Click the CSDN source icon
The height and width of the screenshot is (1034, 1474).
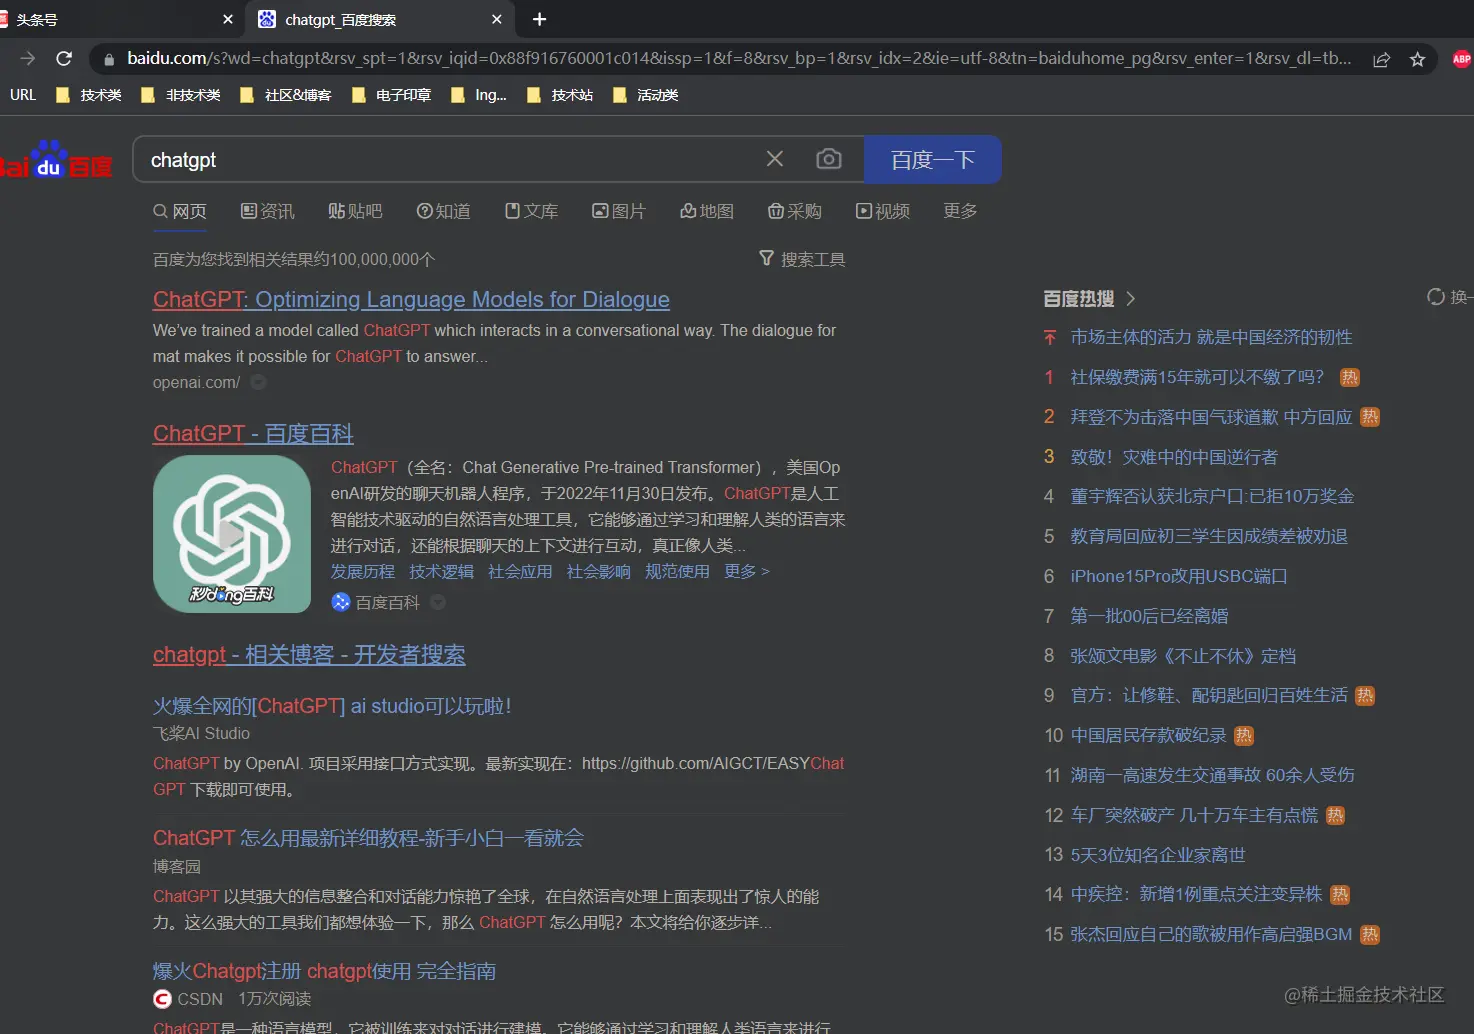click(x=162, y=999)
